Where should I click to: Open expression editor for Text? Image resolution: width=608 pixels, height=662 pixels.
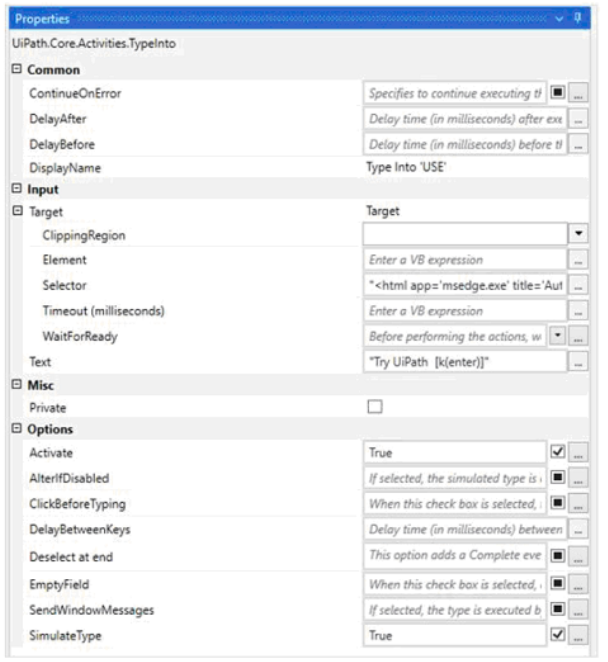[x=578, y=362]
